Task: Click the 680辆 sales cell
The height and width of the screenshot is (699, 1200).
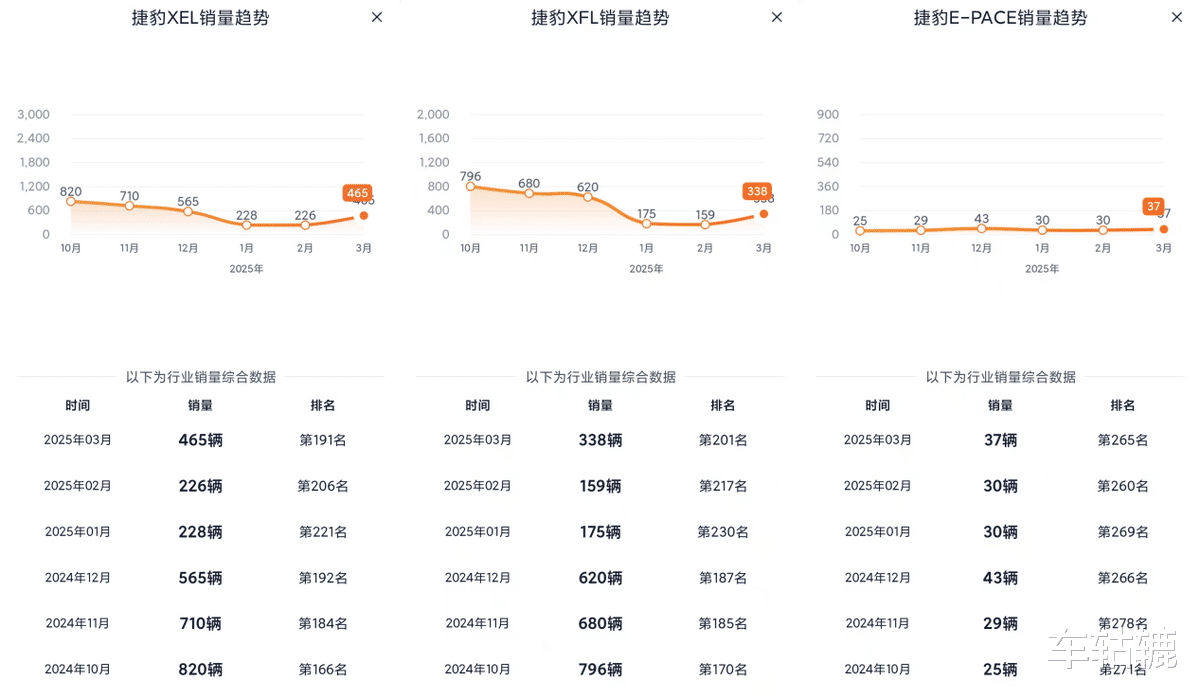Action: click(600, 624)
